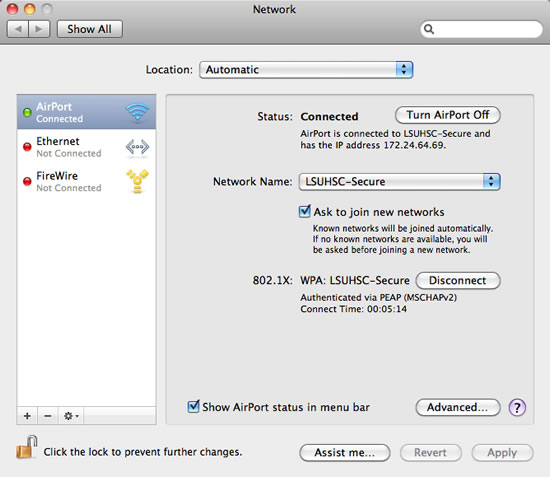The width and height of the screenshot is (550, 477).
Task: Click the Ethernet arrows icon in sidebar
Action: (137, 147)
